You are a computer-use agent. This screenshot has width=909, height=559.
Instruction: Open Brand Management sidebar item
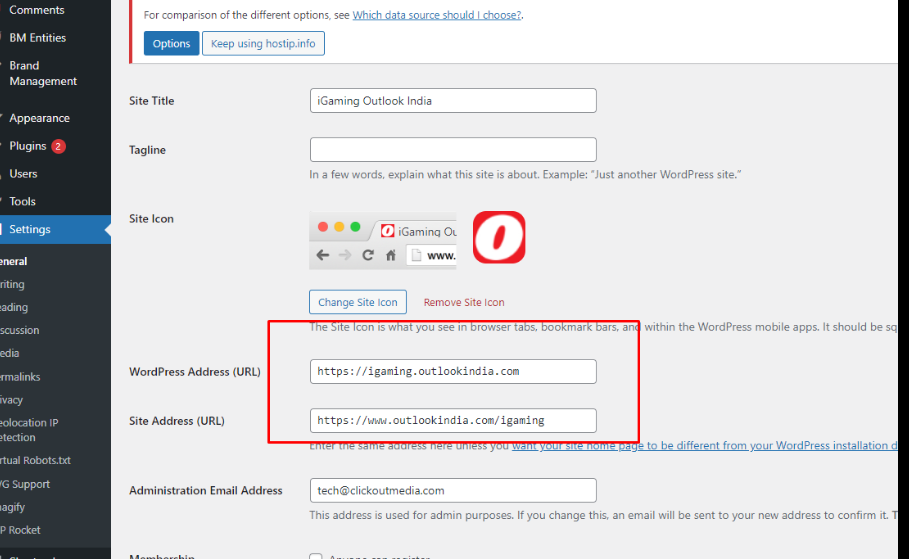click(43, 73)
